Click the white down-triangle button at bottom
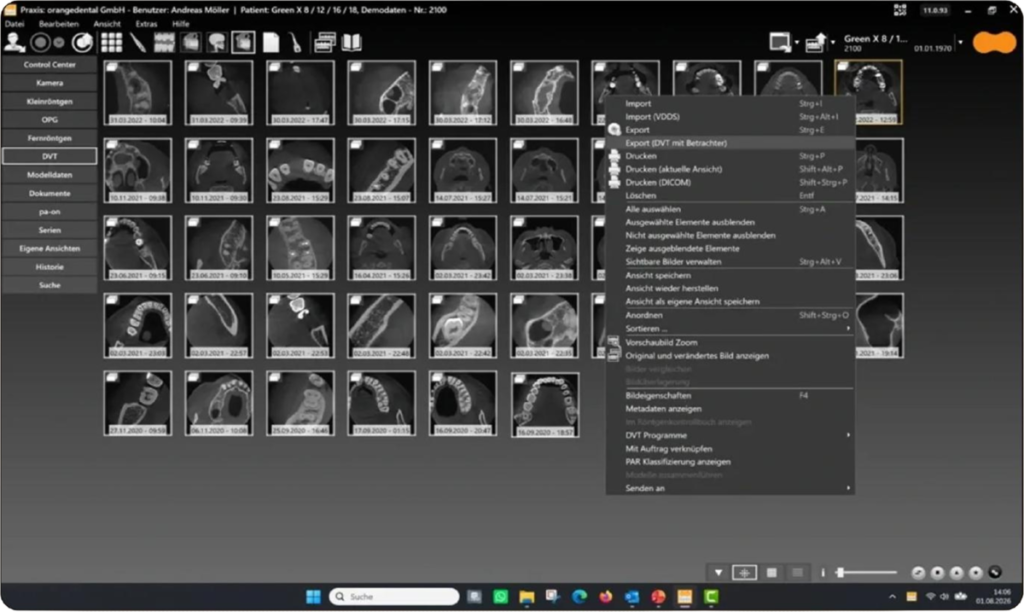The image size is (1024, 612). click(x=718, y=572)
